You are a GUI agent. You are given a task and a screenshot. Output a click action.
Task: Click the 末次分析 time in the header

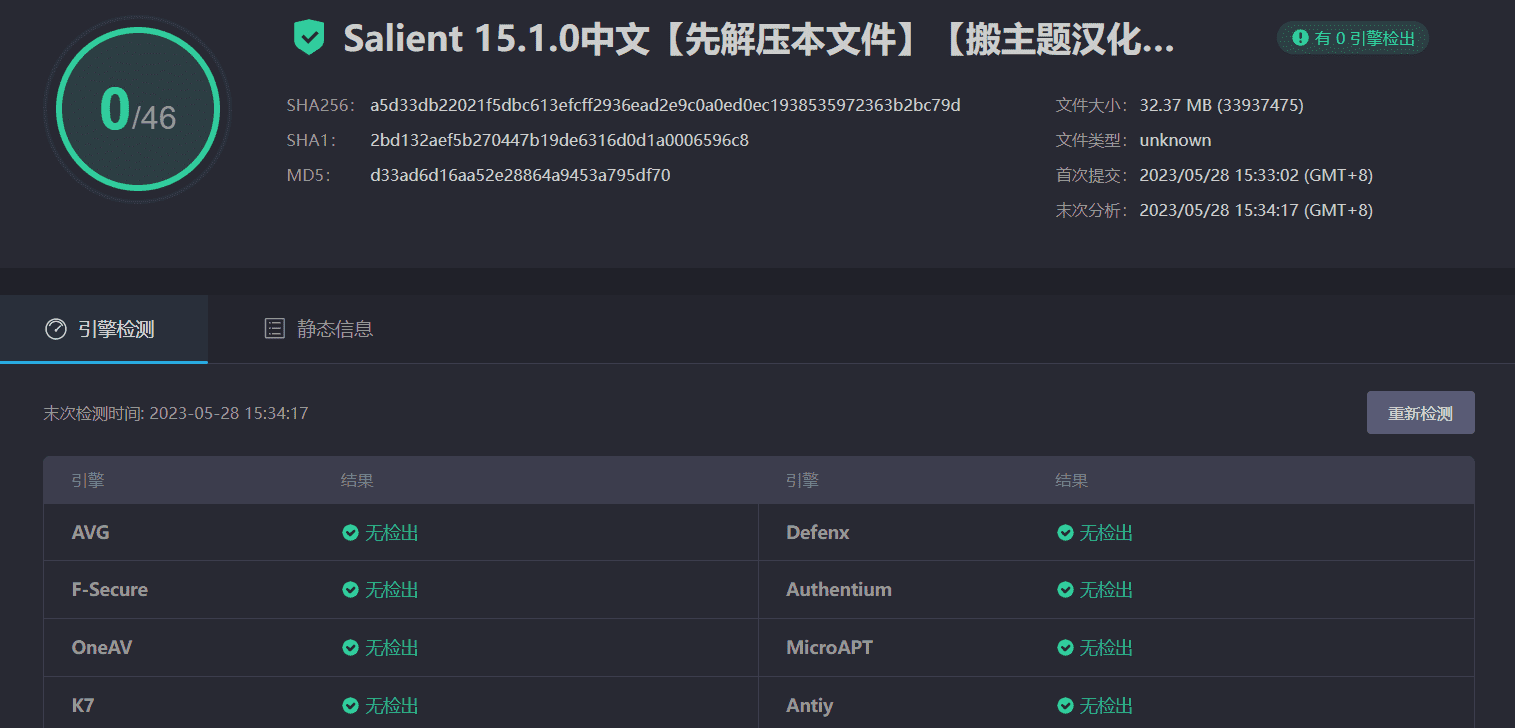click(1256, 210)
